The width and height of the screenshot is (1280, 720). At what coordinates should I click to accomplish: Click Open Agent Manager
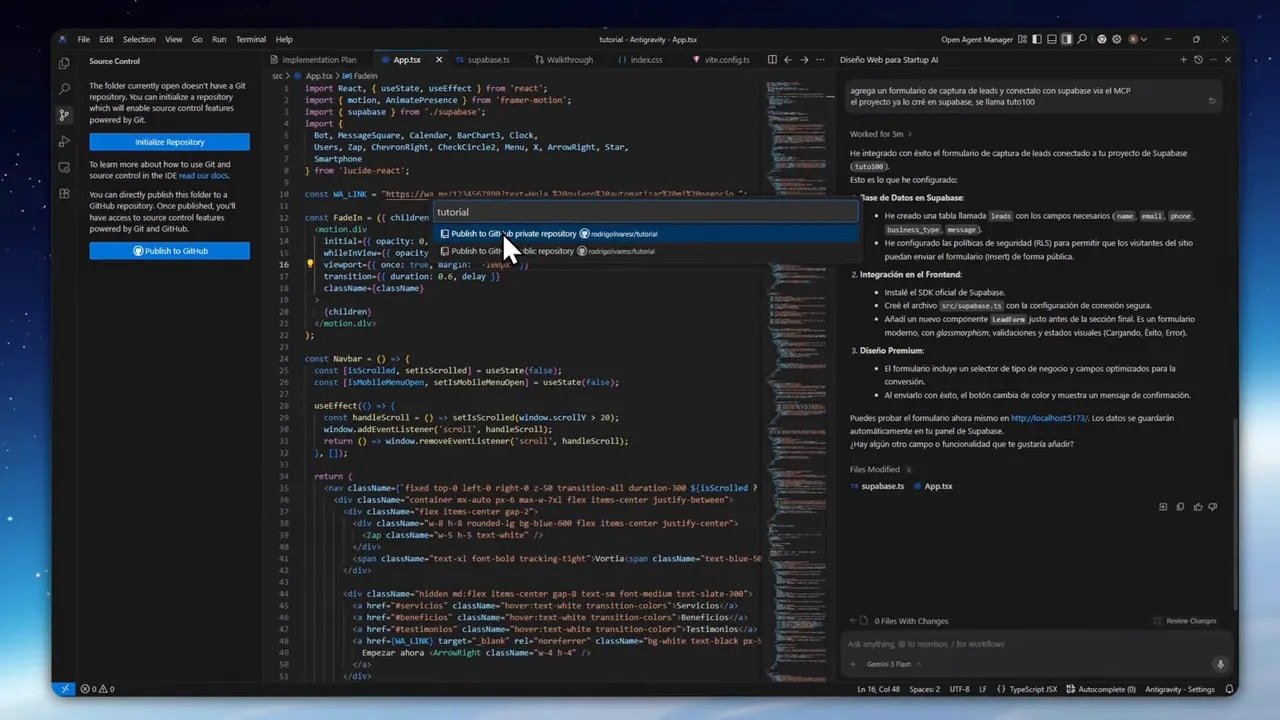click(x=977, y=39)
